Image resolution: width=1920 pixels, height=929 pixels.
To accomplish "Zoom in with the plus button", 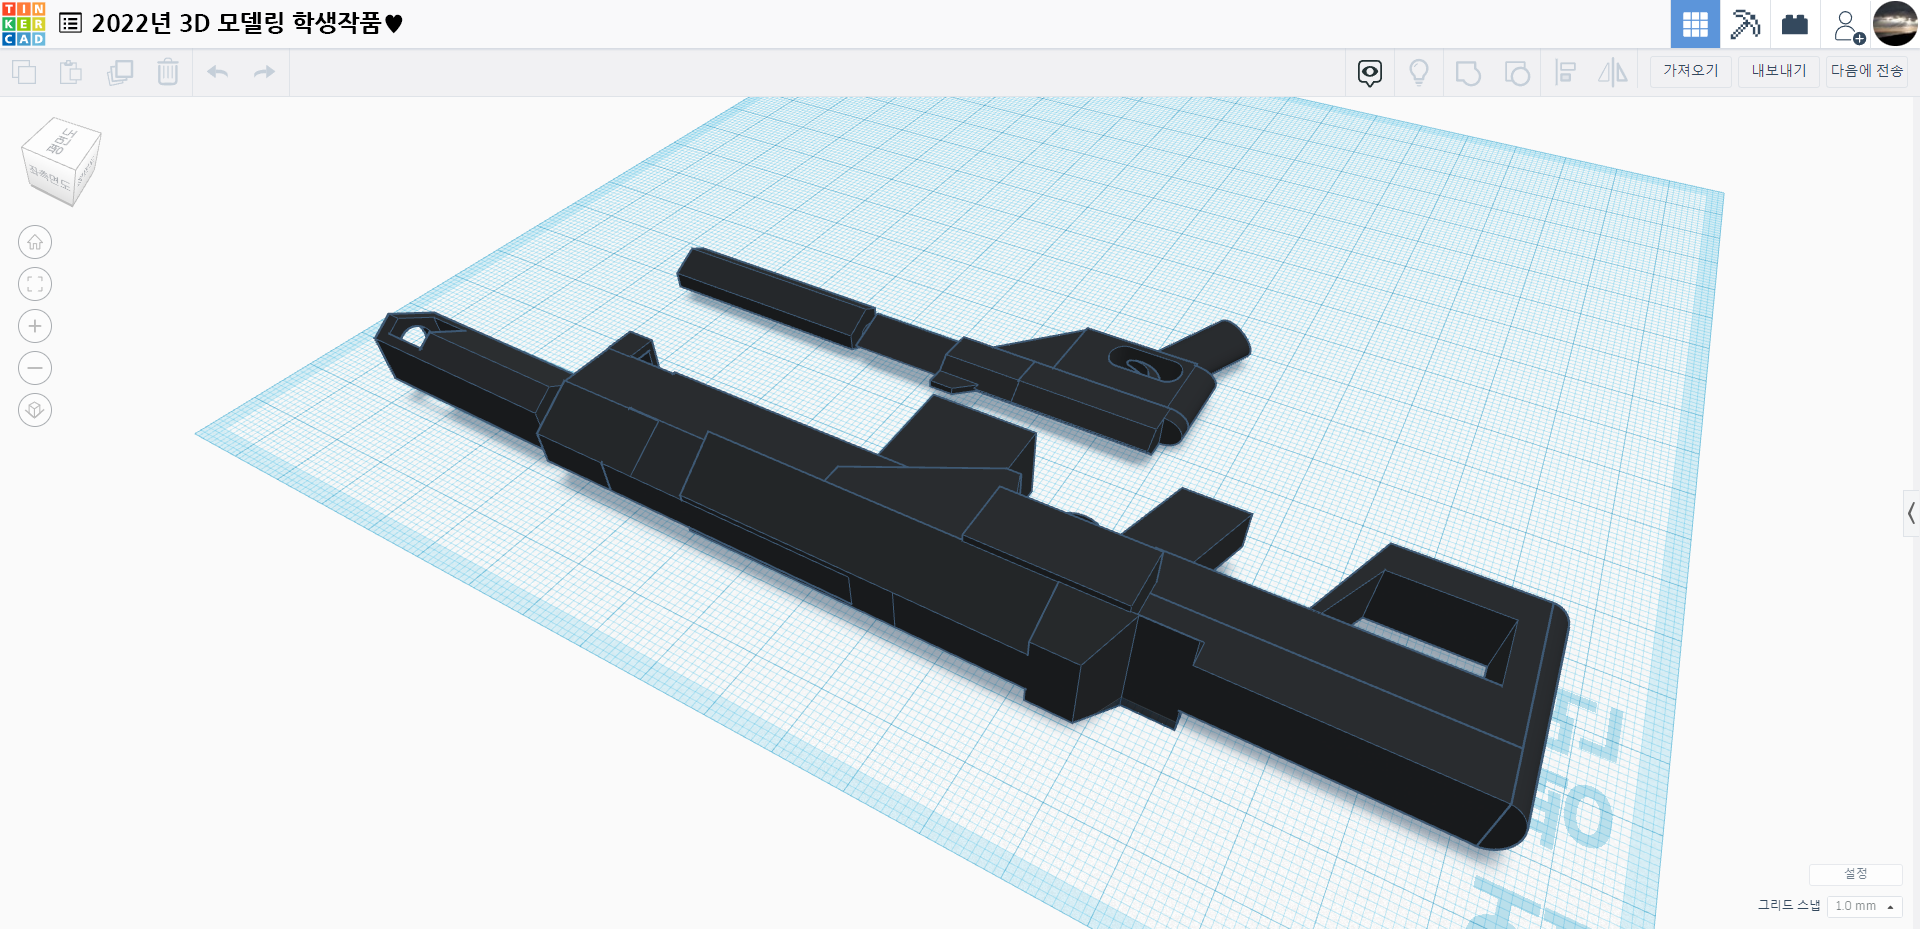I will click(x=35, y=326).
